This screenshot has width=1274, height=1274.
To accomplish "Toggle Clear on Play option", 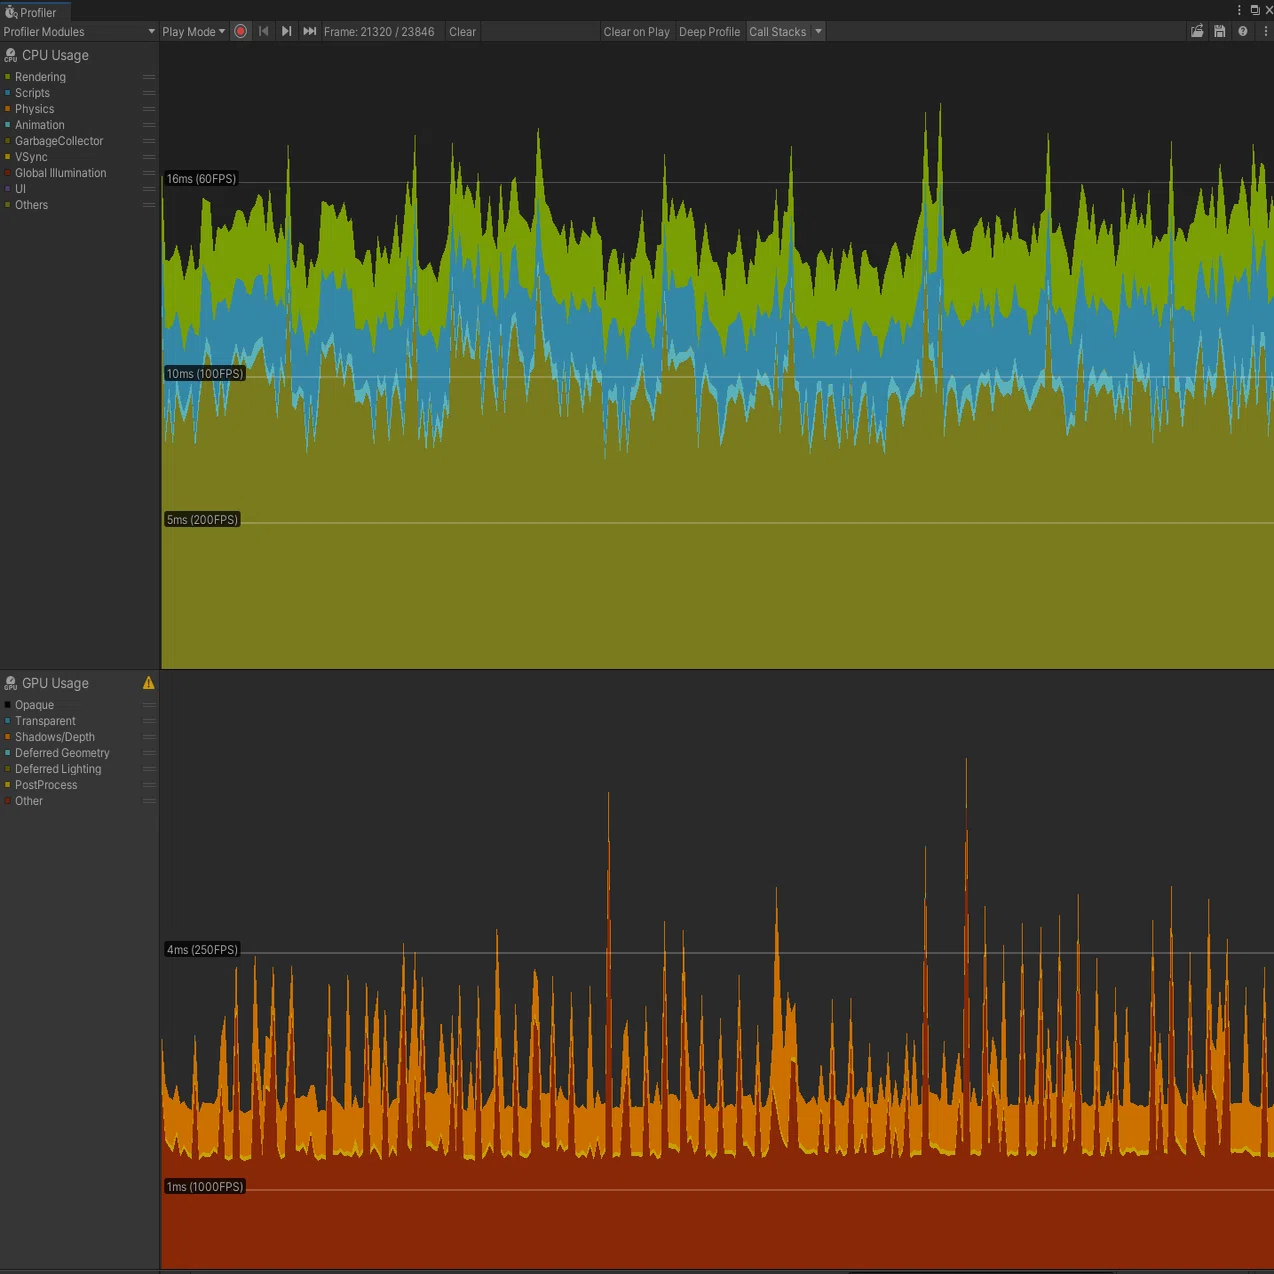I will click(x=636, y=32).
